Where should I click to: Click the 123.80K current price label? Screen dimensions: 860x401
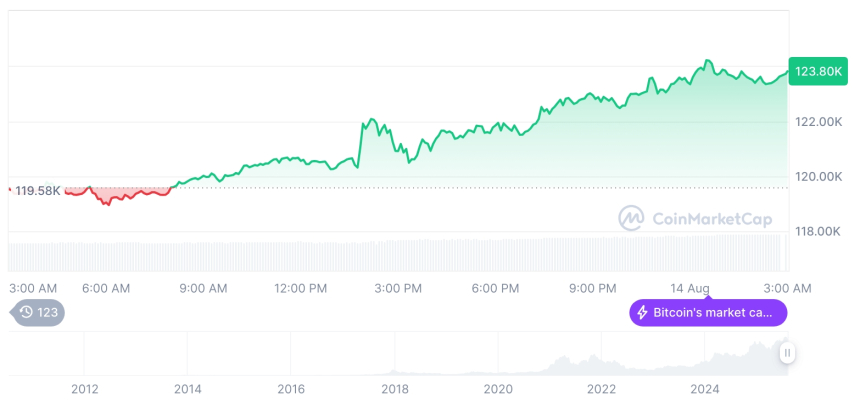(817, 71)
